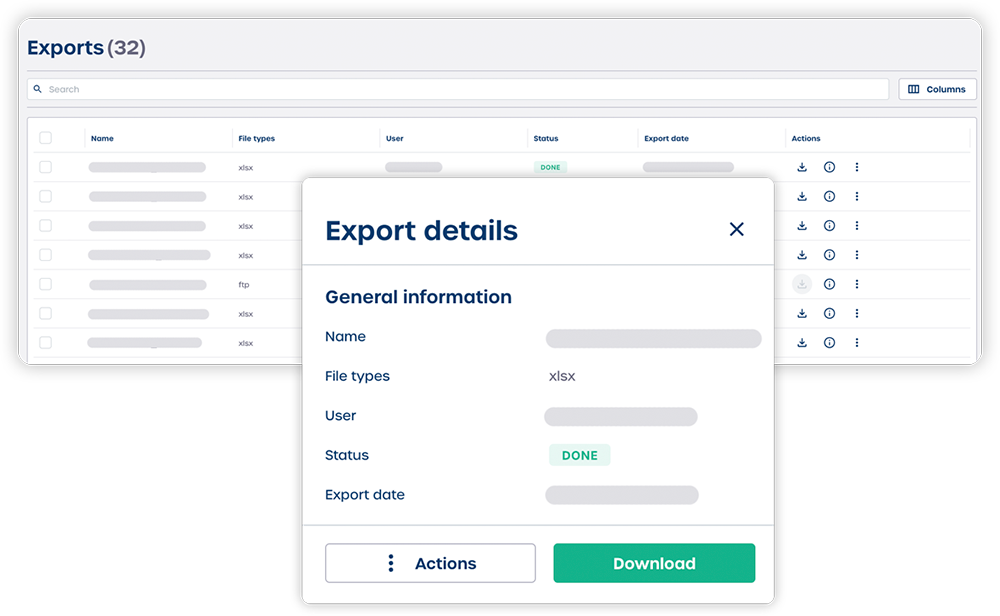
Task: Open the three-dot menu on the third row
Action: point(857,226)
